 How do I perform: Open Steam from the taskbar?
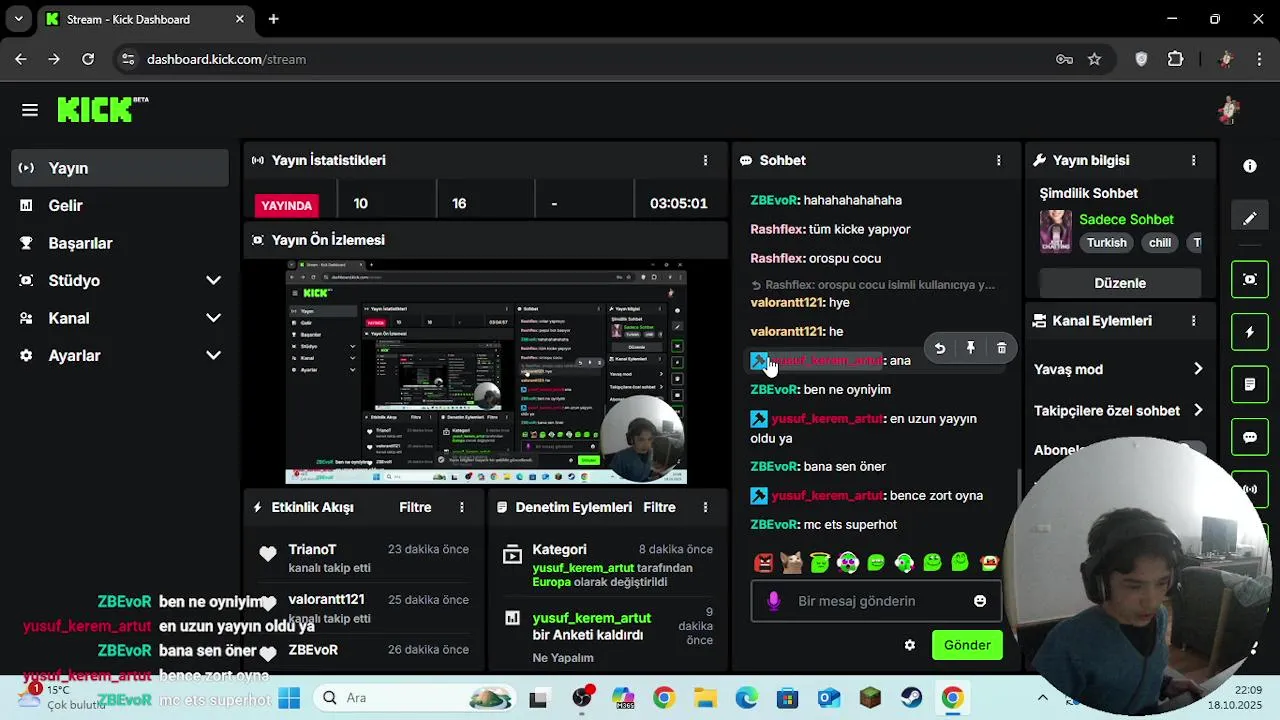click(x=911, y=698)
